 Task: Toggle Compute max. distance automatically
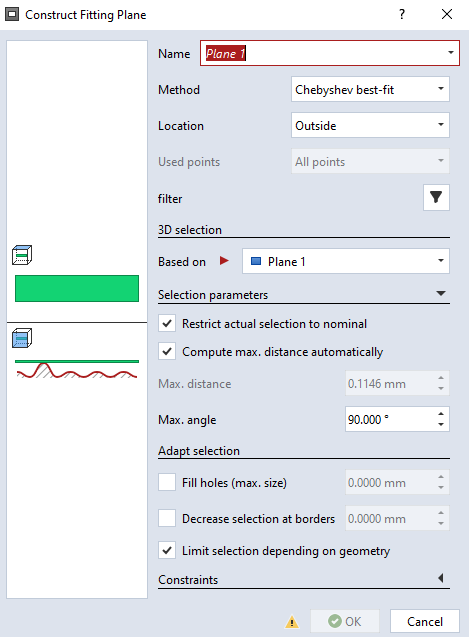pos(167,351)
